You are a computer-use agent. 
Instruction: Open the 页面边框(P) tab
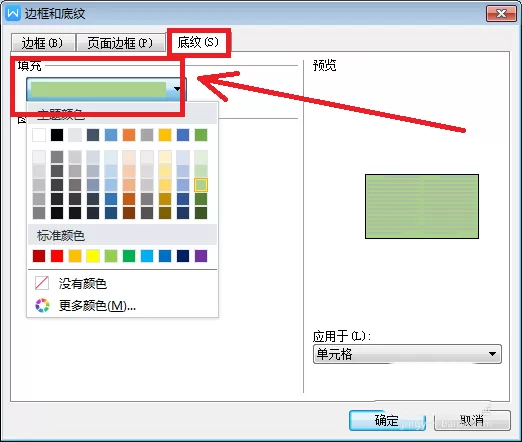pos(121,43)
